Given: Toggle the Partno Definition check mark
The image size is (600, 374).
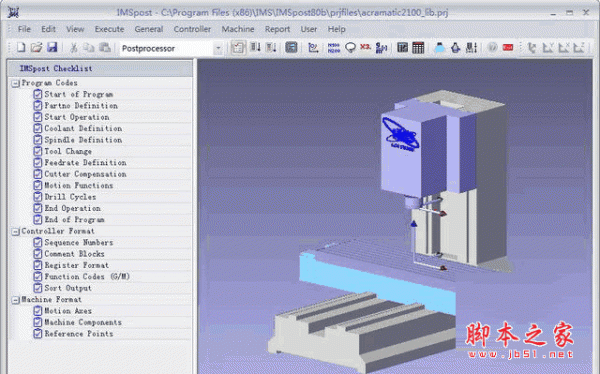Looking at the screenshot, I should point(38,106).
